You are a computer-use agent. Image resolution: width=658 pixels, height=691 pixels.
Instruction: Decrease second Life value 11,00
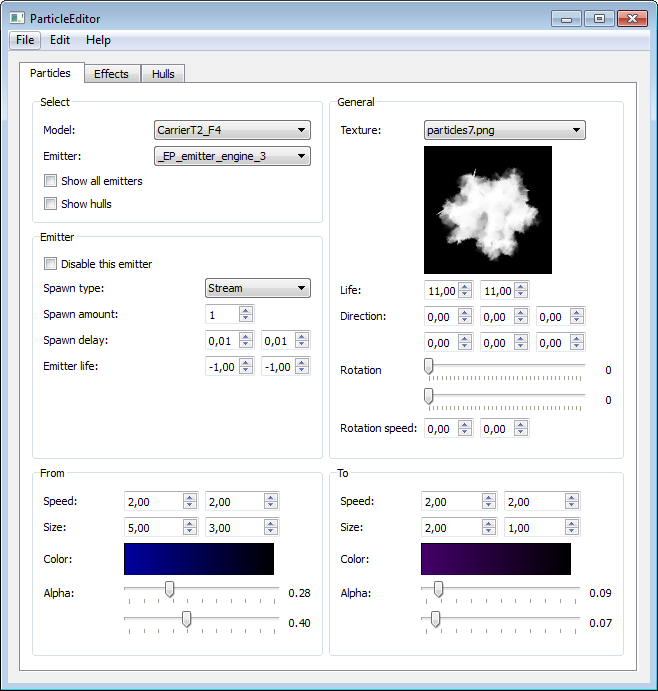tap(521, 294)
